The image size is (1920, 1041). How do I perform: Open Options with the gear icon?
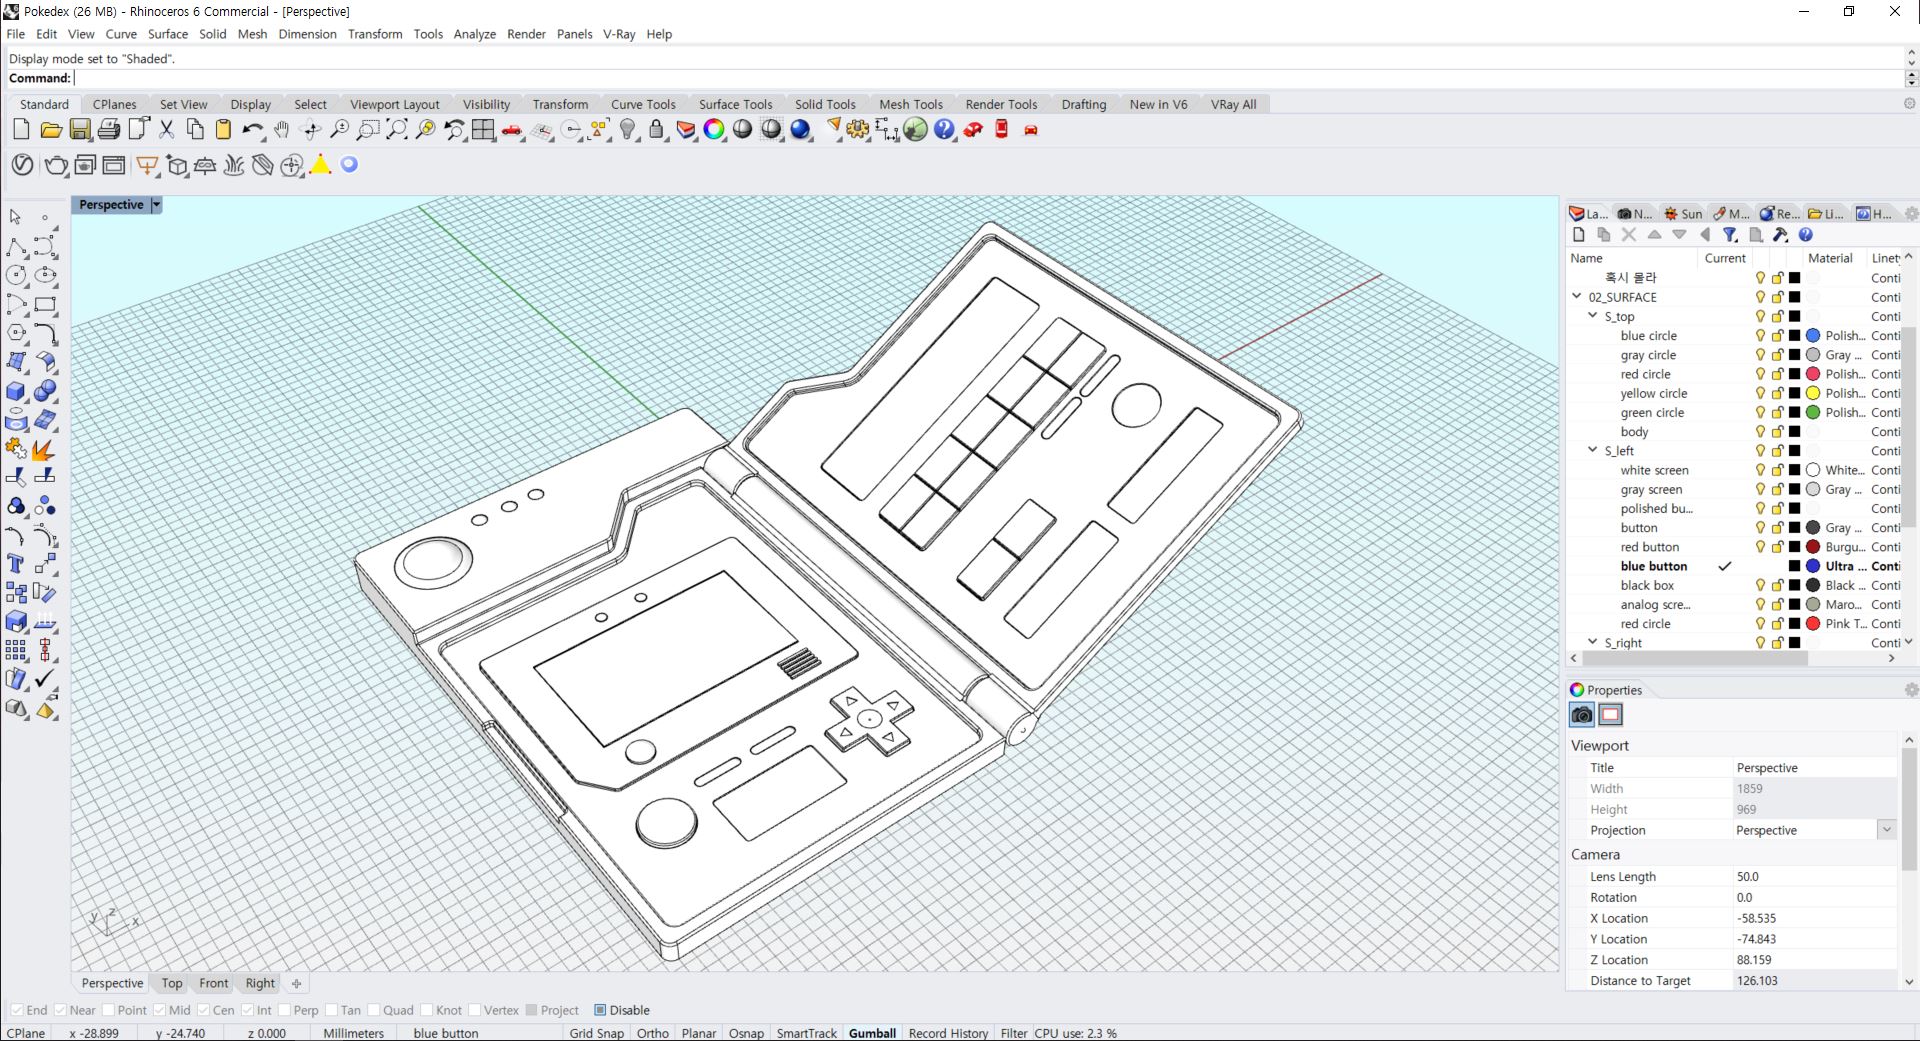(858, 129)
